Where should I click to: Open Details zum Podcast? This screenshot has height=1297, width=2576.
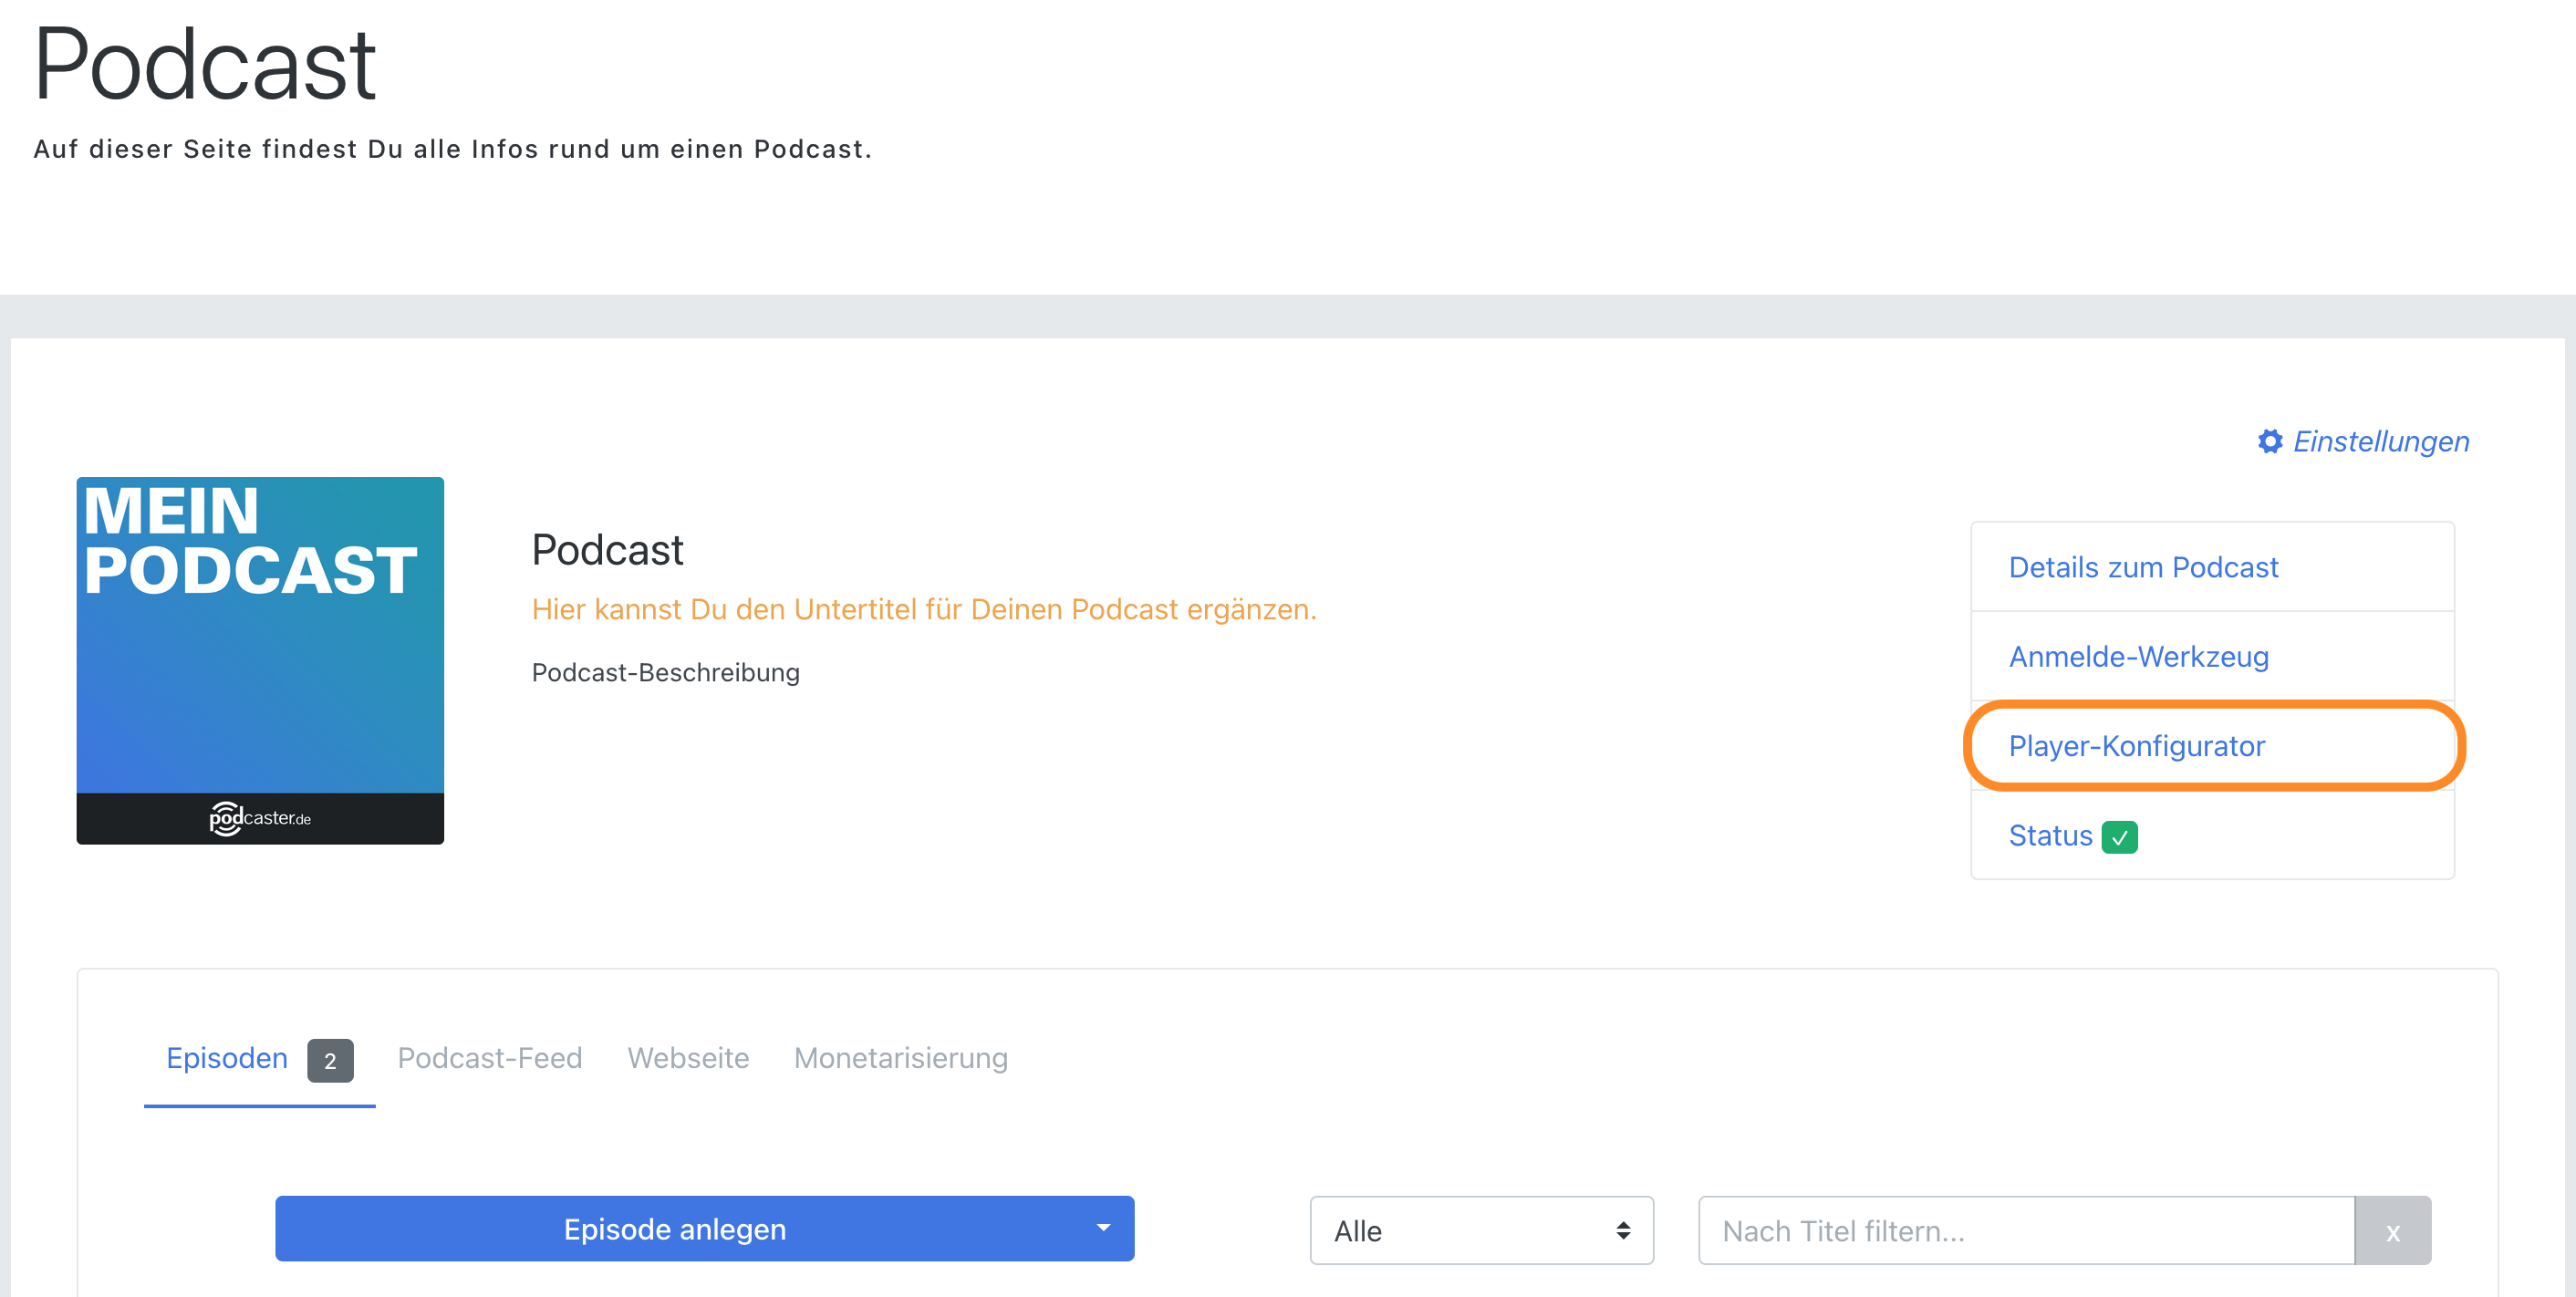[2143, 567]
